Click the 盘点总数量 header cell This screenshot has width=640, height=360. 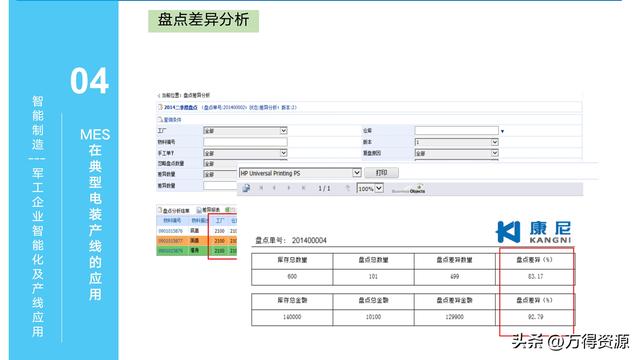(373, 260)
